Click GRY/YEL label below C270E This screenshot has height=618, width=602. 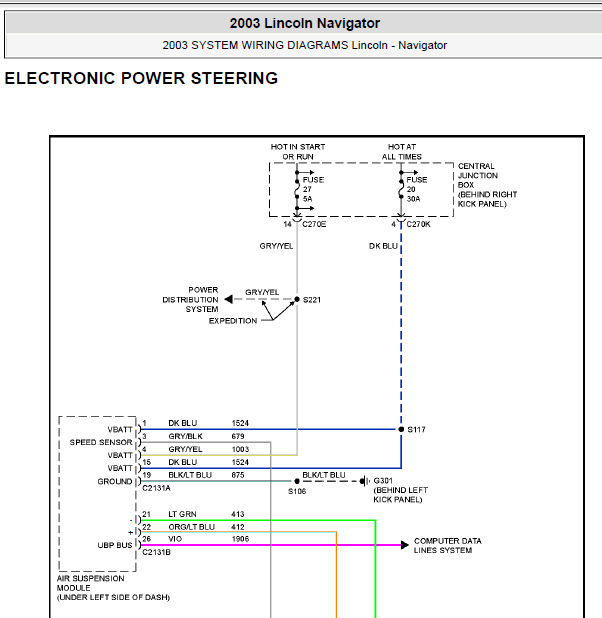pos(276,246)
